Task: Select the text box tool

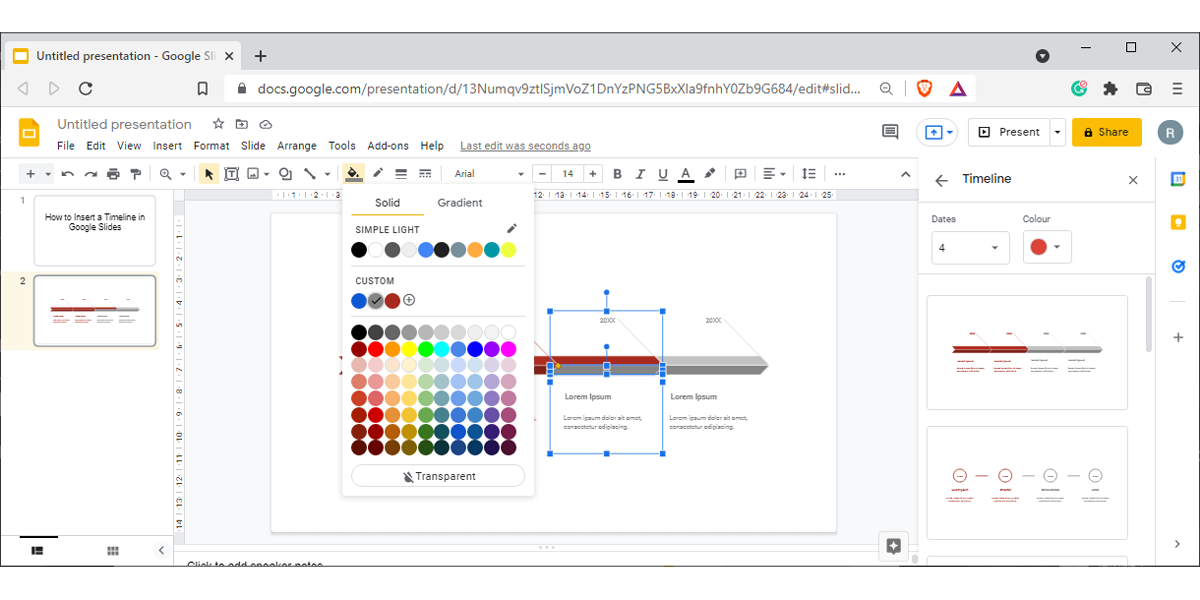Action: coord(231,174)
